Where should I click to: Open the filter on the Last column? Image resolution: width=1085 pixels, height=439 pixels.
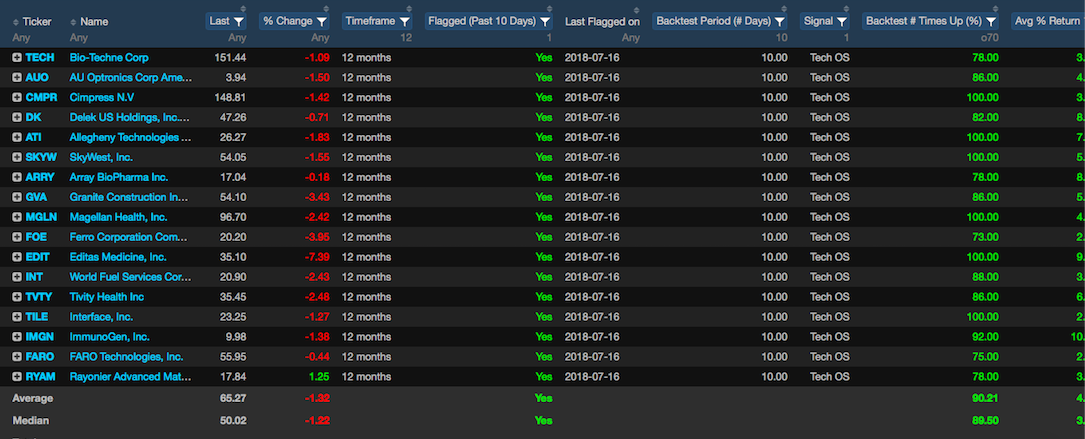pos(239,21)
